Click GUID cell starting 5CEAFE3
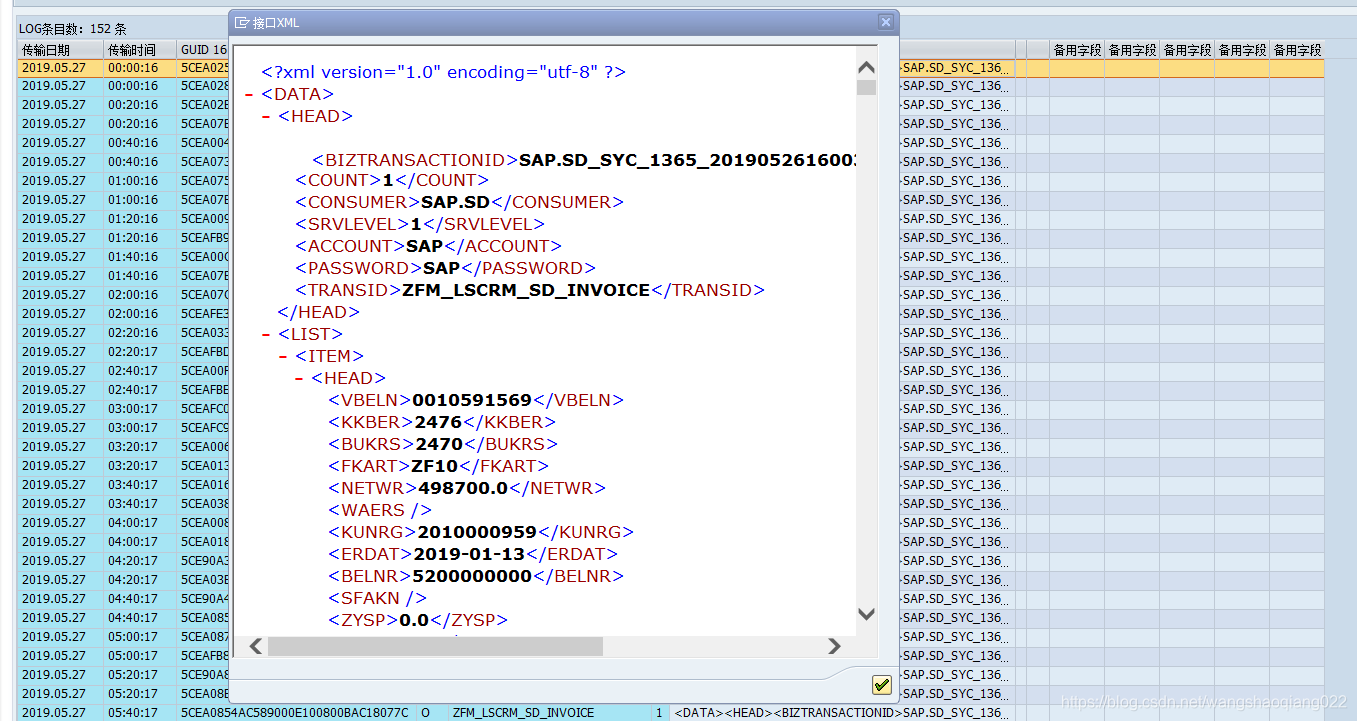 click(204, 314)
